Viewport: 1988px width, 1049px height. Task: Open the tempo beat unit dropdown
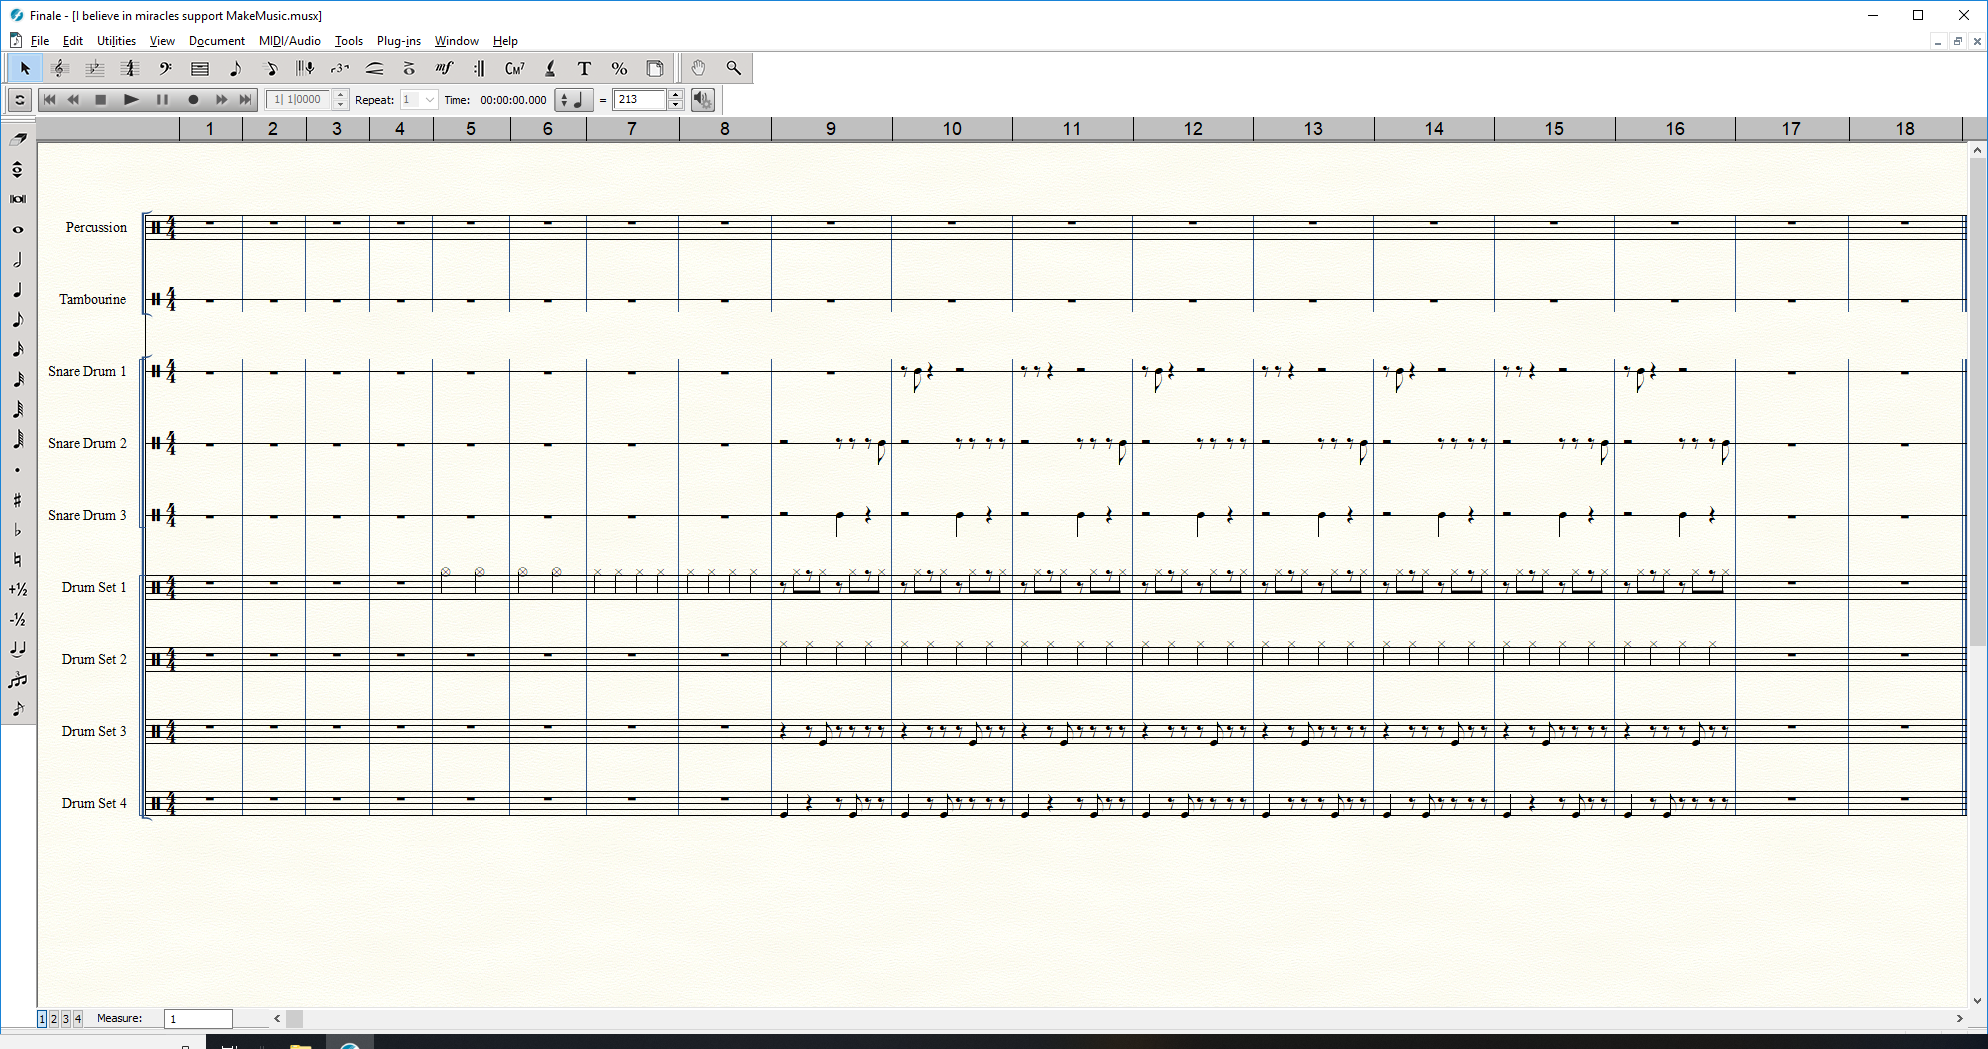coord(573,100)
